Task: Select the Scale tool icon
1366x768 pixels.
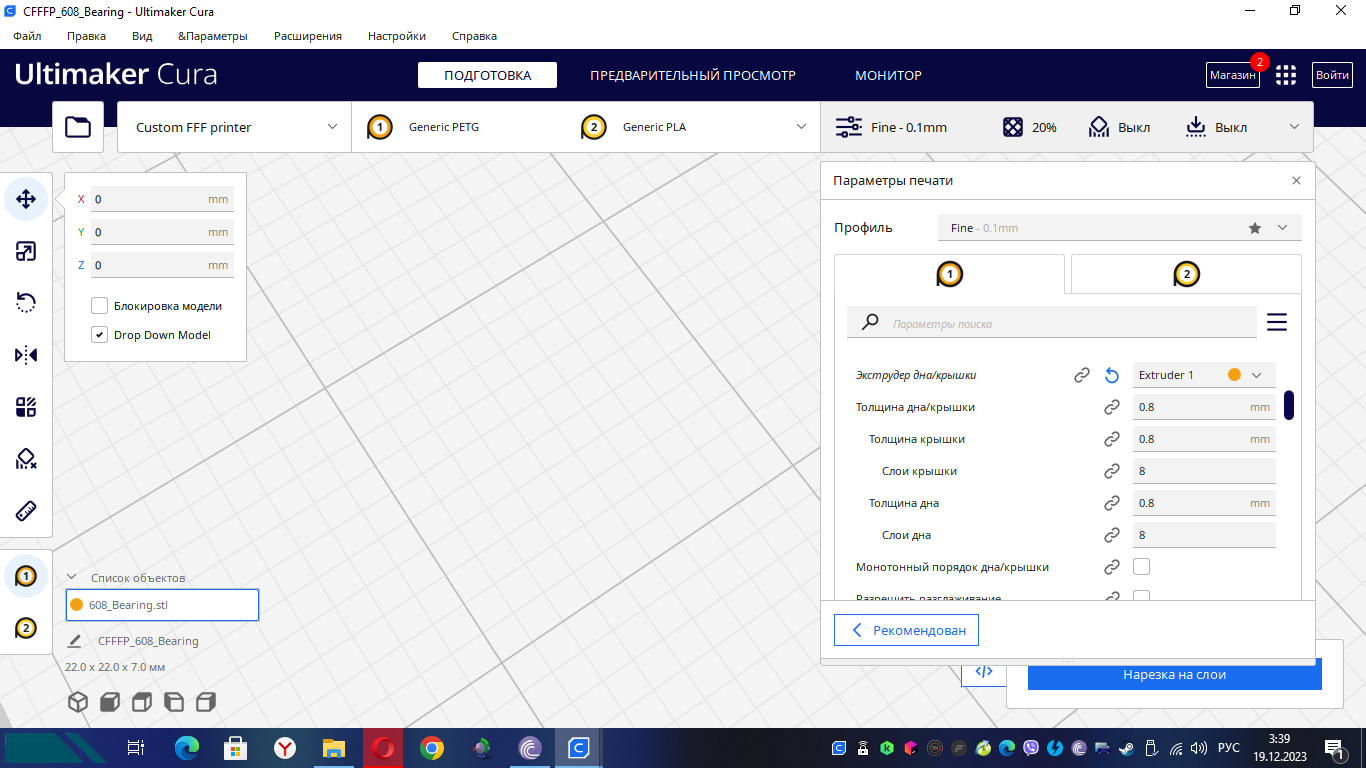Action: (x=26, y=251)
